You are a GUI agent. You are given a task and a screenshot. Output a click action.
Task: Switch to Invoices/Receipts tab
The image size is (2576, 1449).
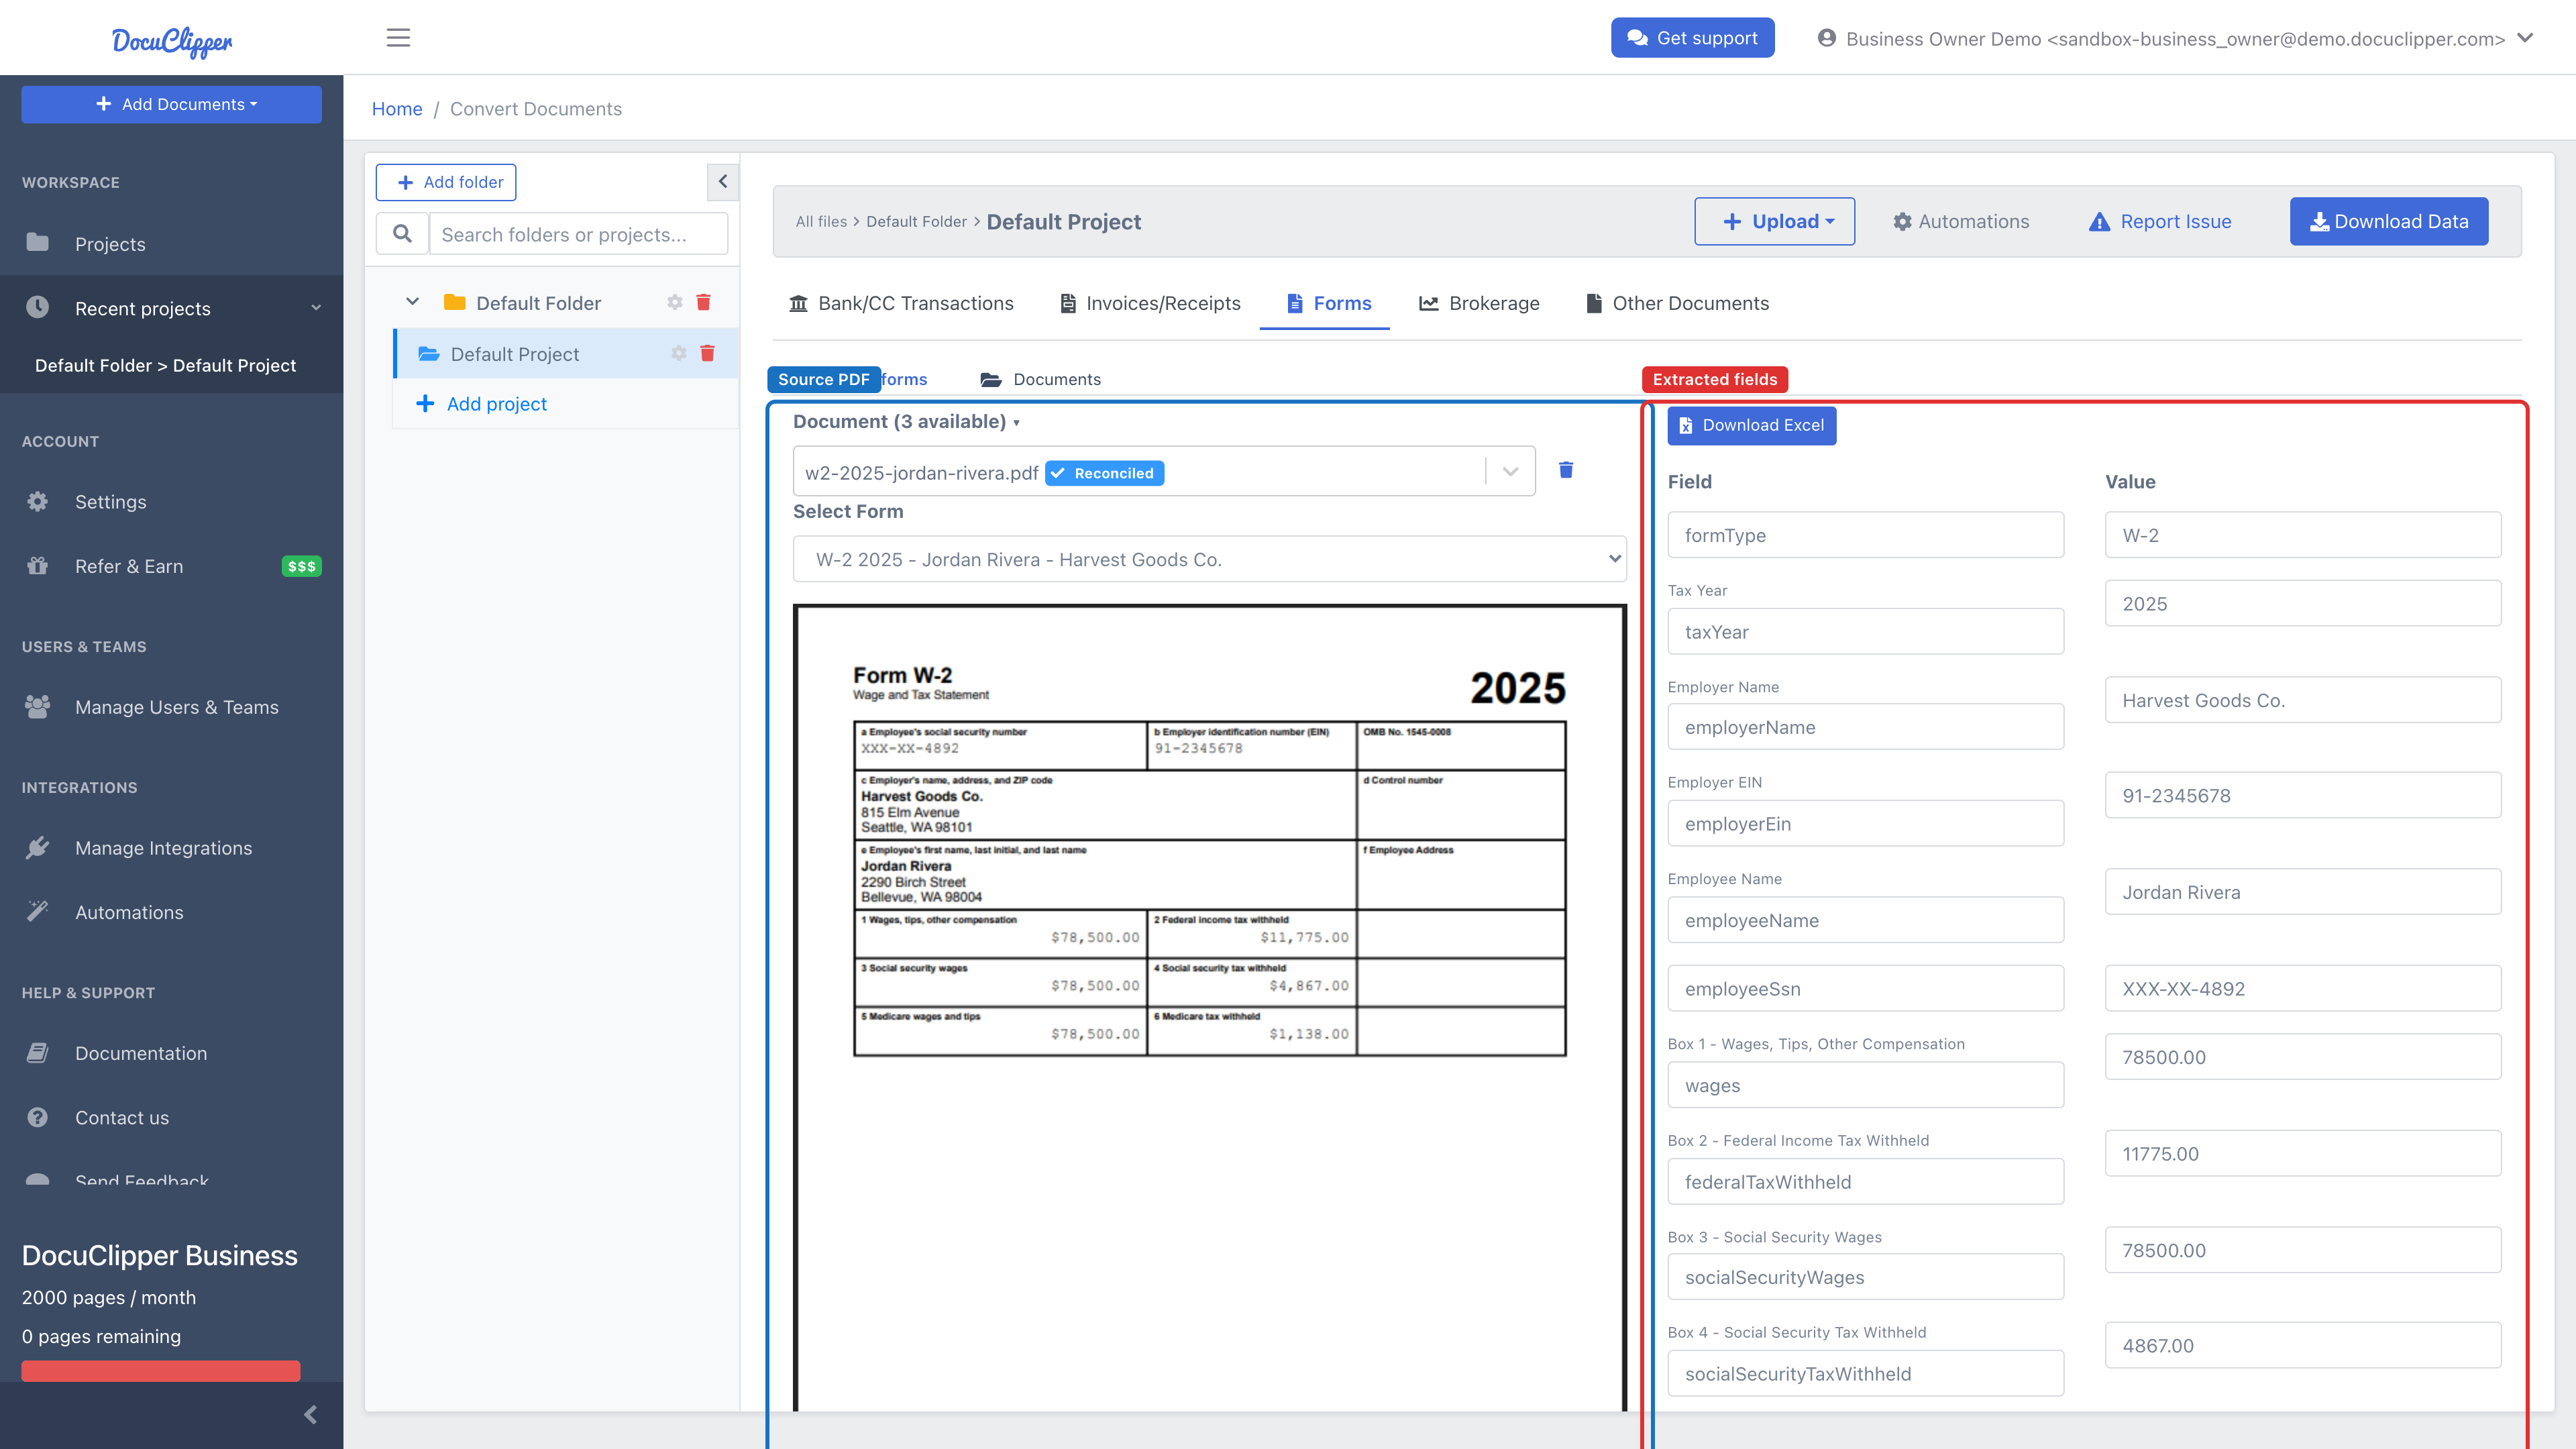click(x=1150, y=303)
